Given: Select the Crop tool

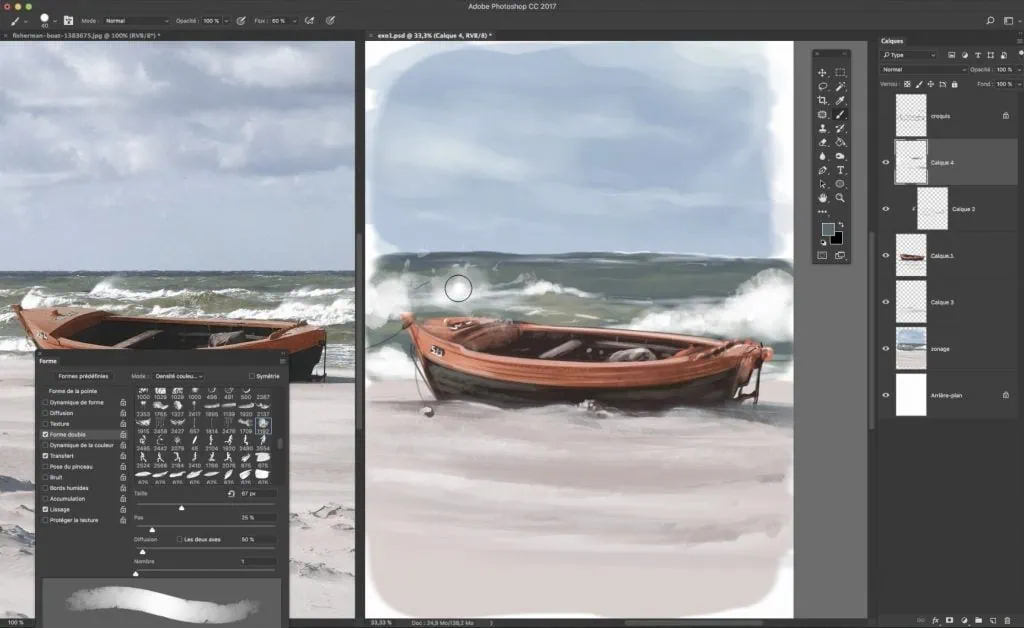Looking at the screenshot, I should 822,101.
